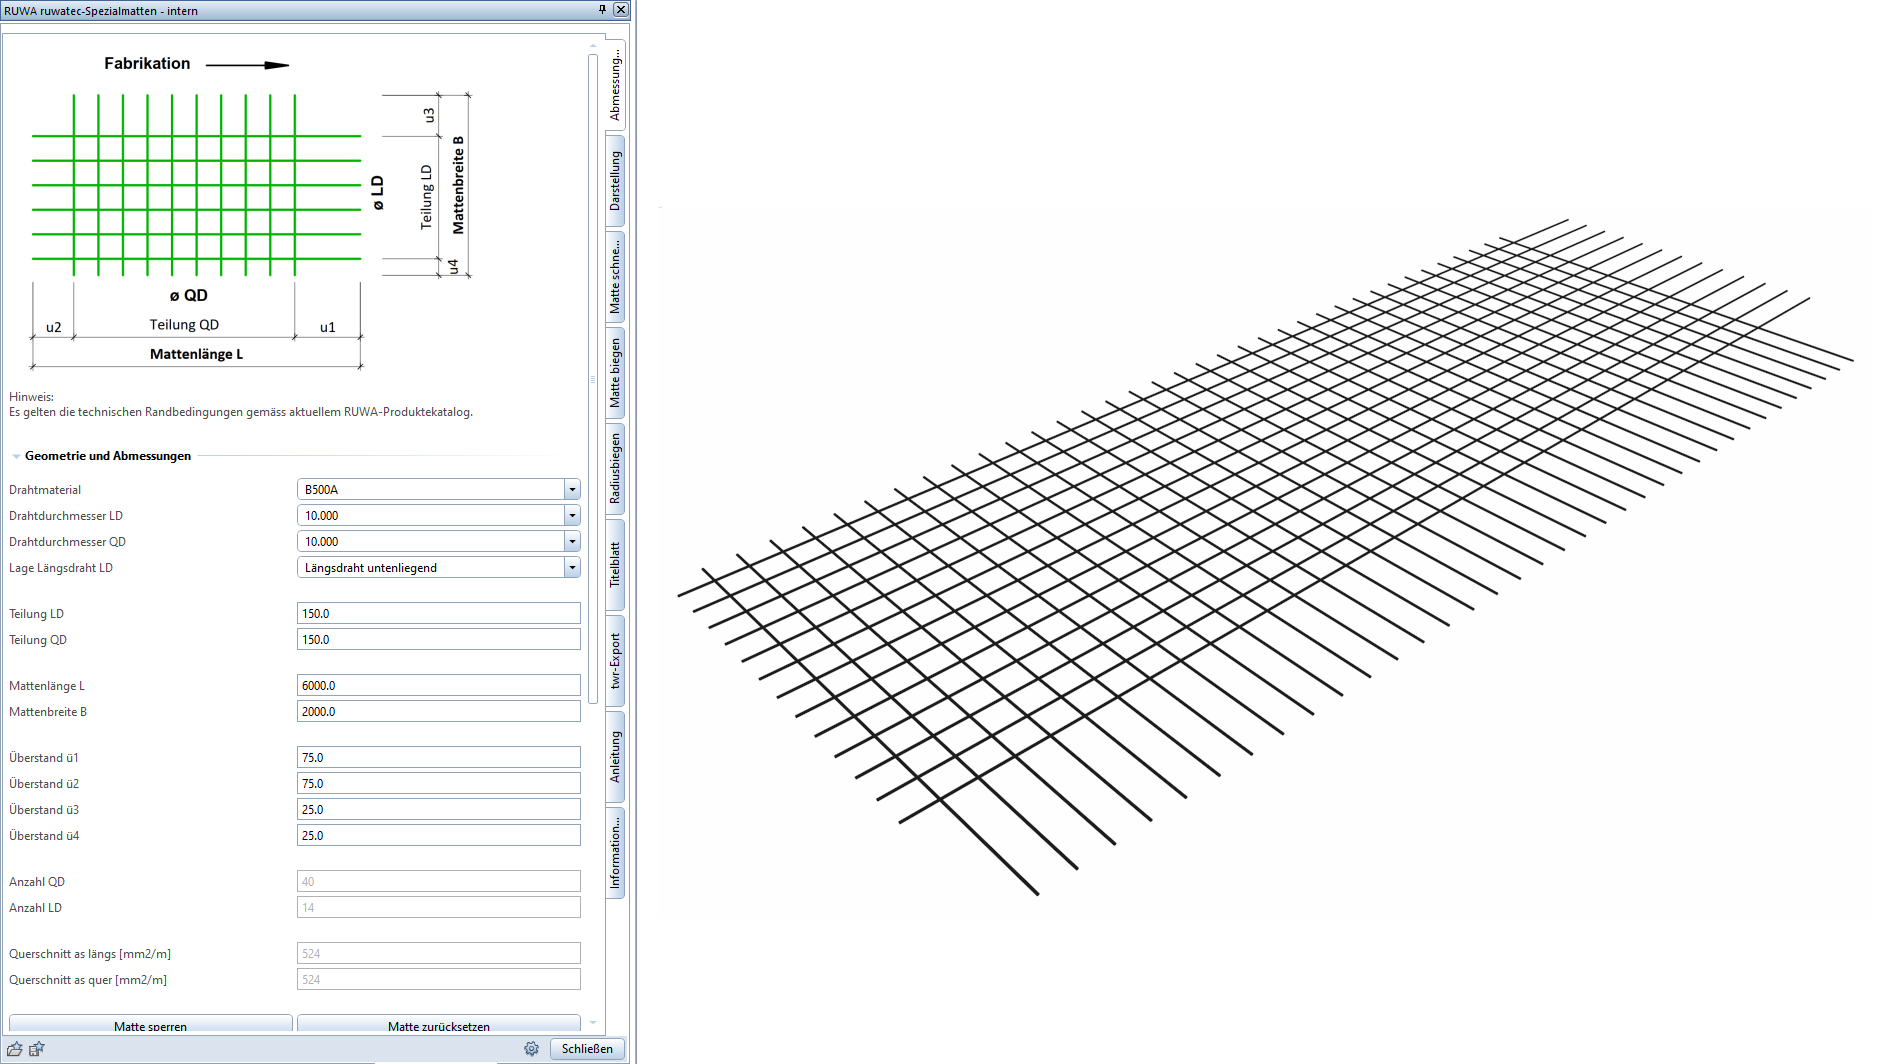
Task: Click the palette's vertical scrollbar
Action: coord(593,380)
